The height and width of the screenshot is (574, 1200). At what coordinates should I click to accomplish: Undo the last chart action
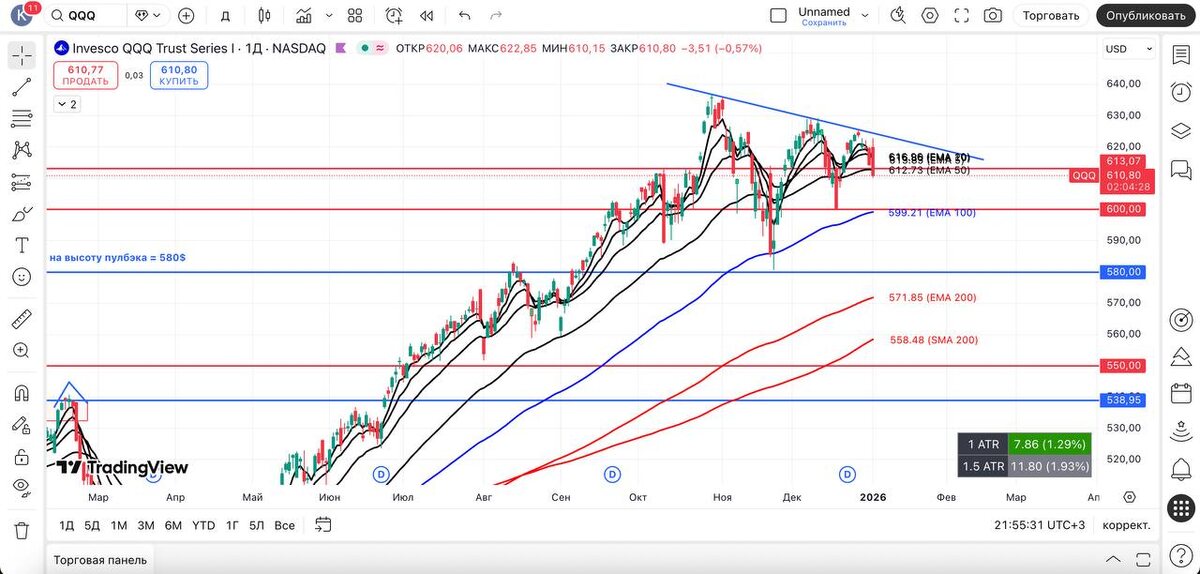coord(464,15)
